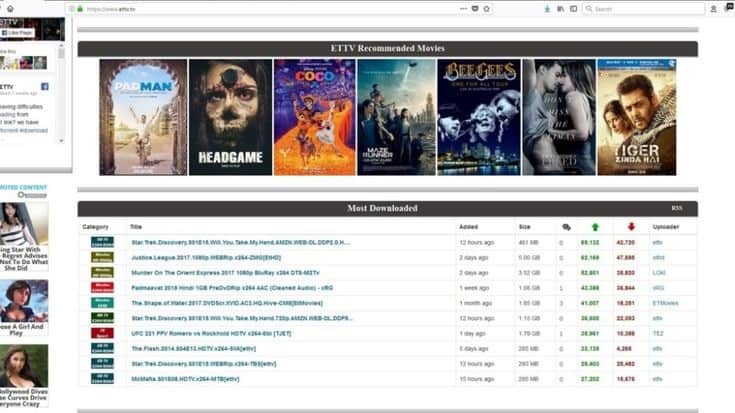
Task: Click the comments bubble column icon
Action: pos(566,227)
